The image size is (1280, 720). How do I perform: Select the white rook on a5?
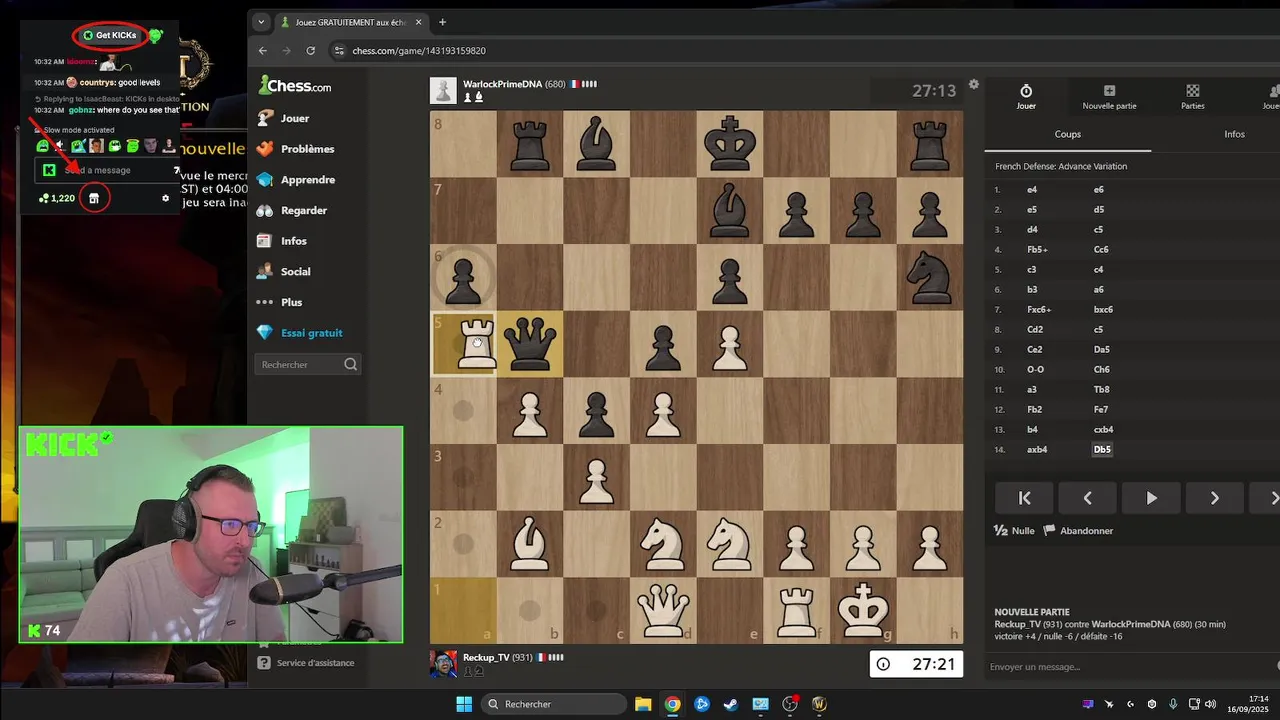[476, 344]
